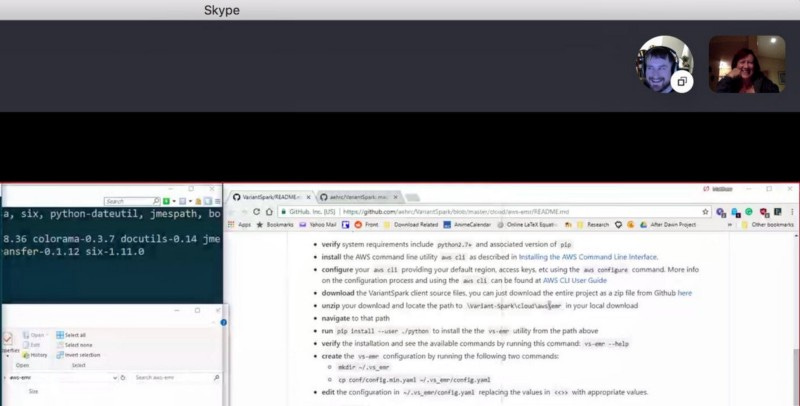Click the Skype screen-share popout icon
The height and width of the screenshot is (406, 800).
click(x=682, y=82)
